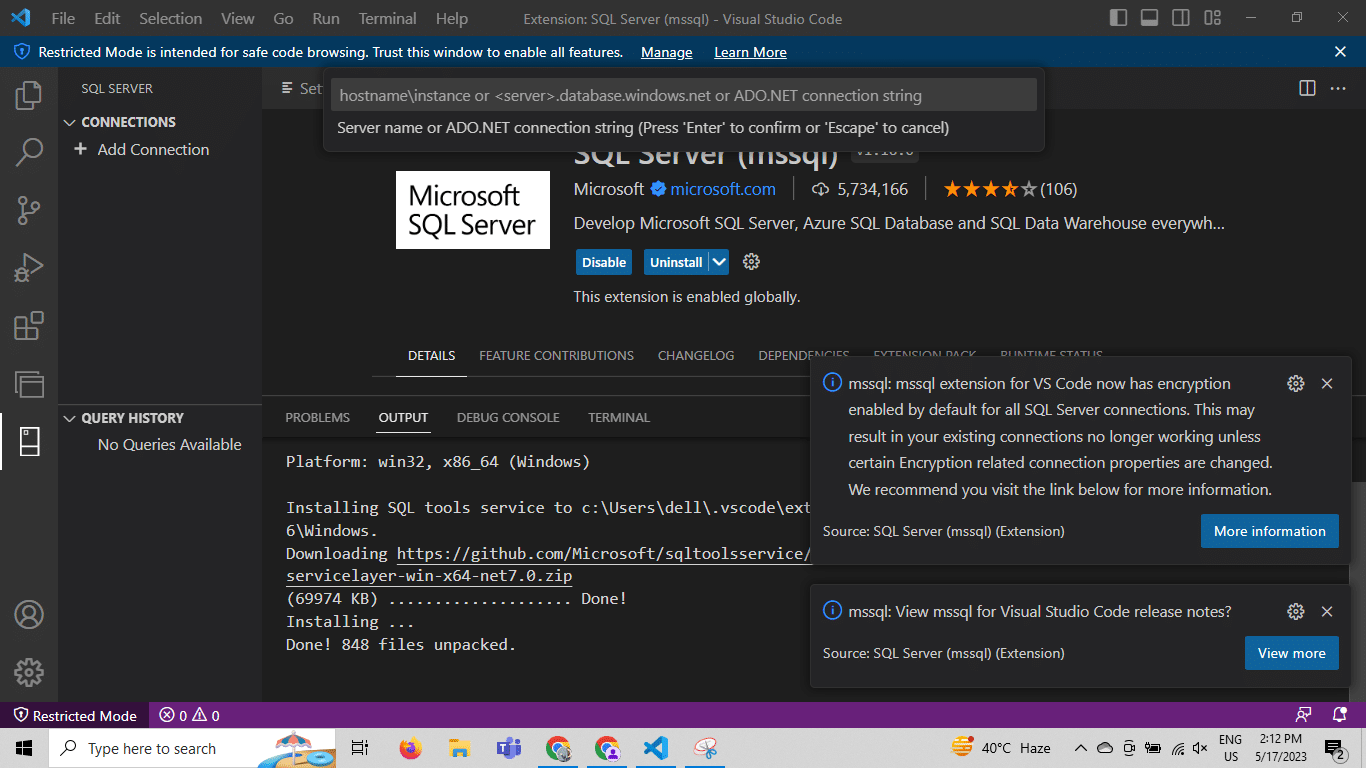Click the extension settings gear next to Uninstall
This screenshot has height=768, width=1366.
[752, 262]
